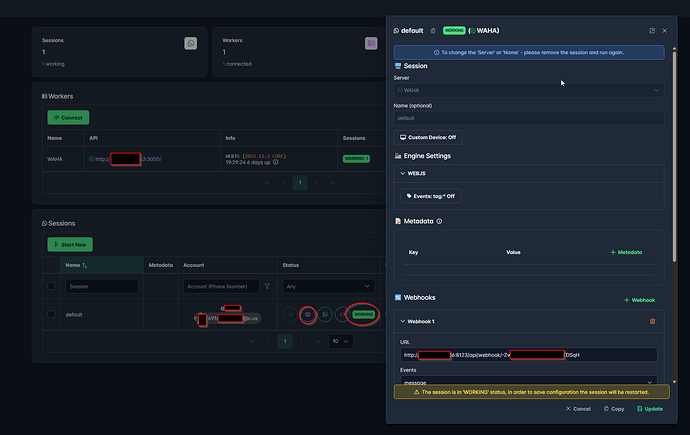690x435 pixels.
Task: Open the rows-per-page 10 dropdown
Action: [341, 341]
